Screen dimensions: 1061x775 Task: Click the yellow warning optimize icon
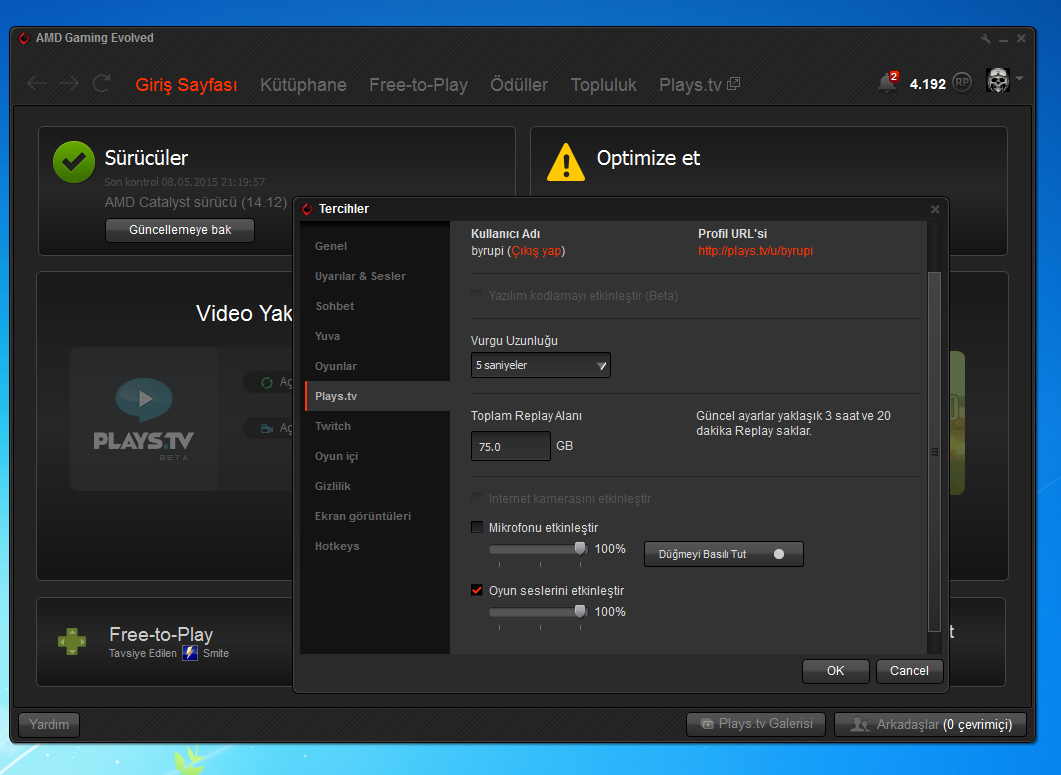(566, 162)
